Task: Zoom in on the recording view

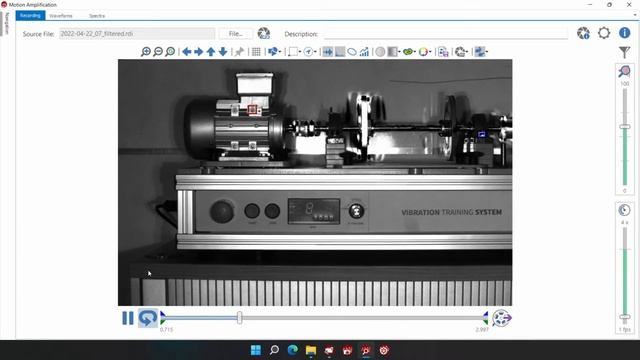Action: click(x=146, y=52)
